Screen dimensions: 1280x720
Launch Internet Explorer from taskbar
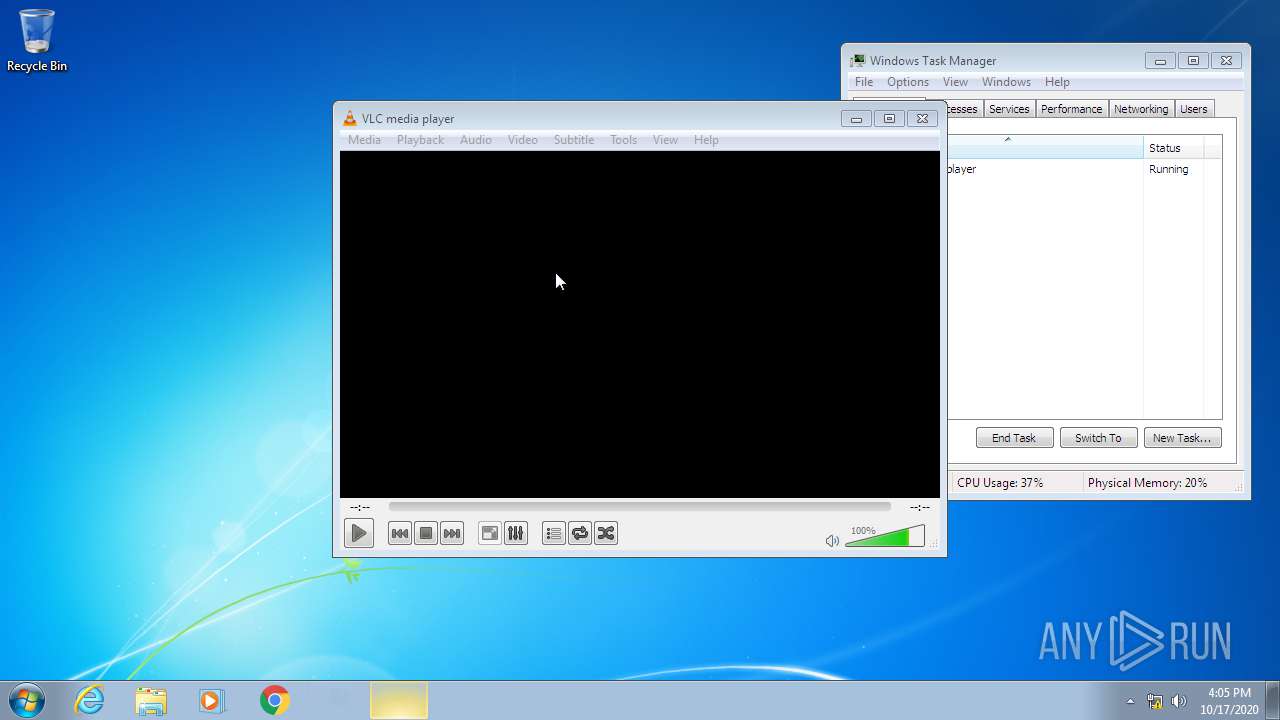point(90,700)
